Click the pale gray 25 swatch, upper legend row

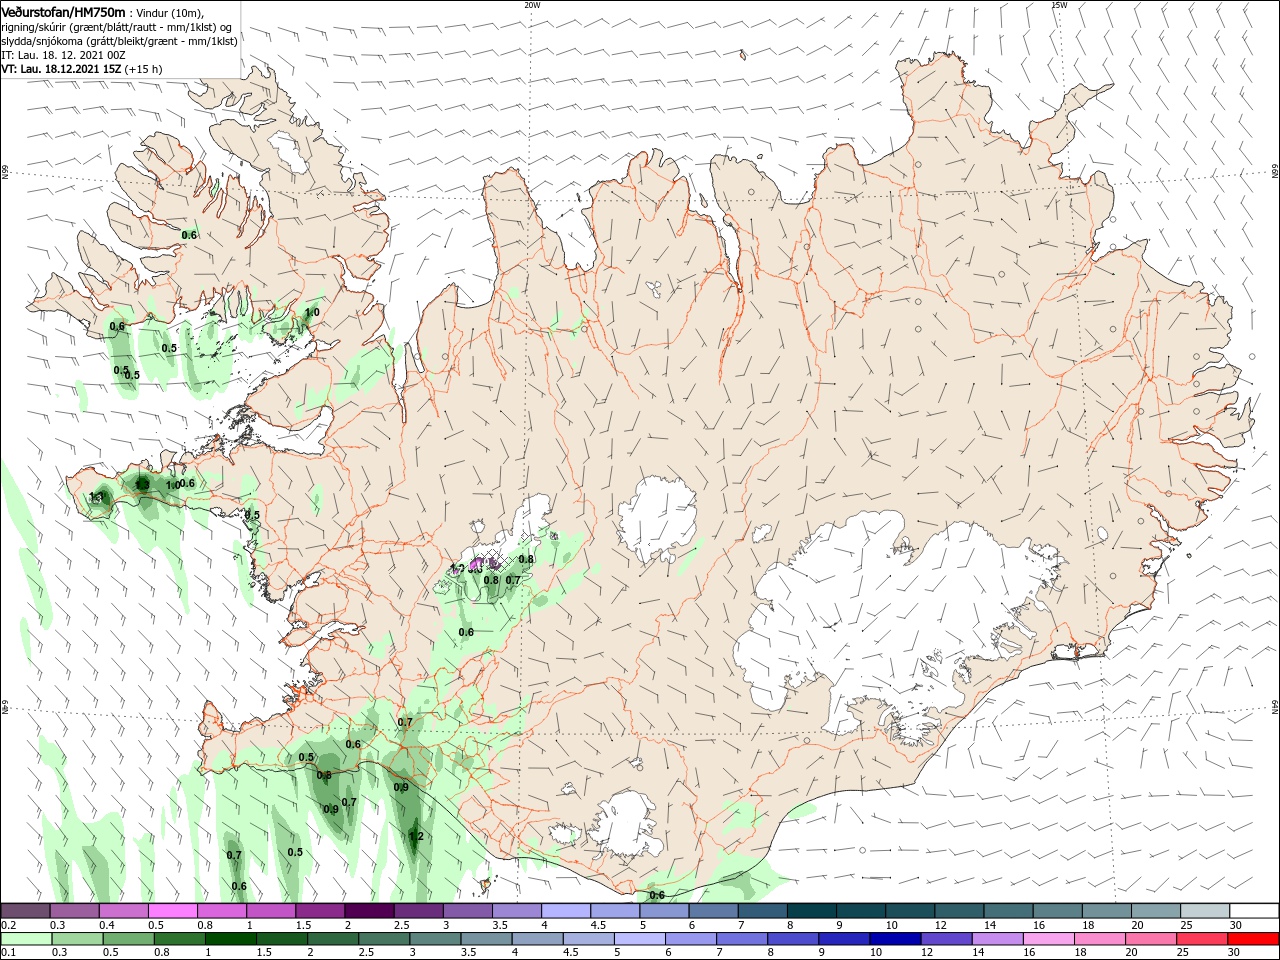click(1203, 911)
